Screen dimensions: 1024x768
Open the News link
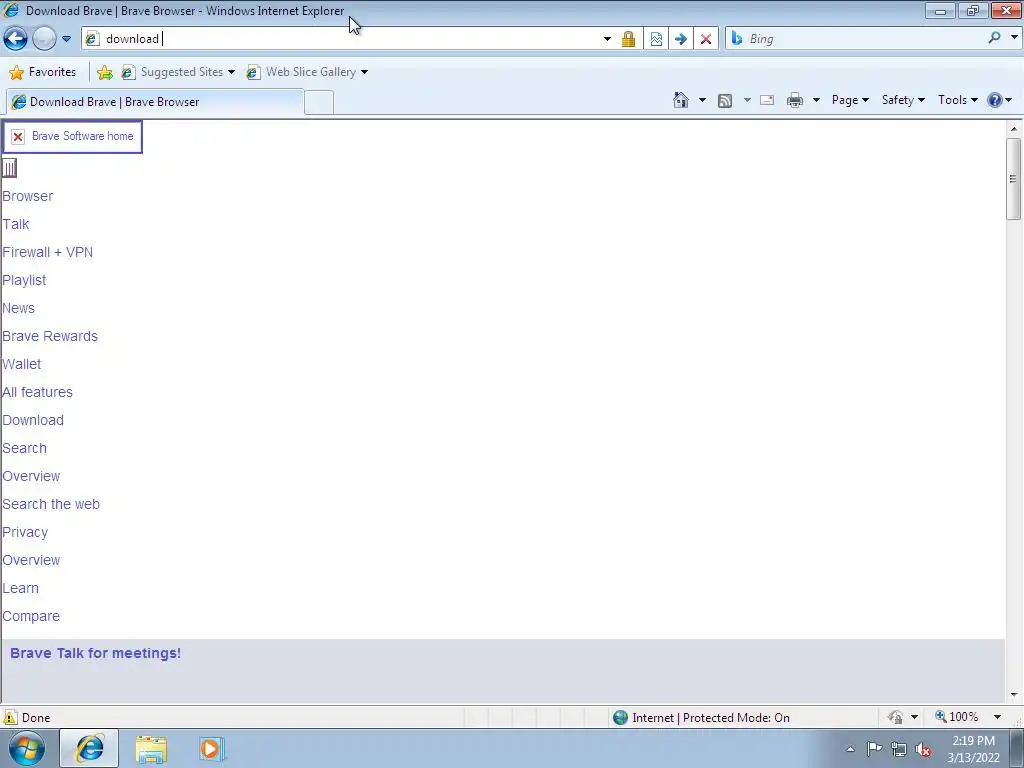click(18, 308)
